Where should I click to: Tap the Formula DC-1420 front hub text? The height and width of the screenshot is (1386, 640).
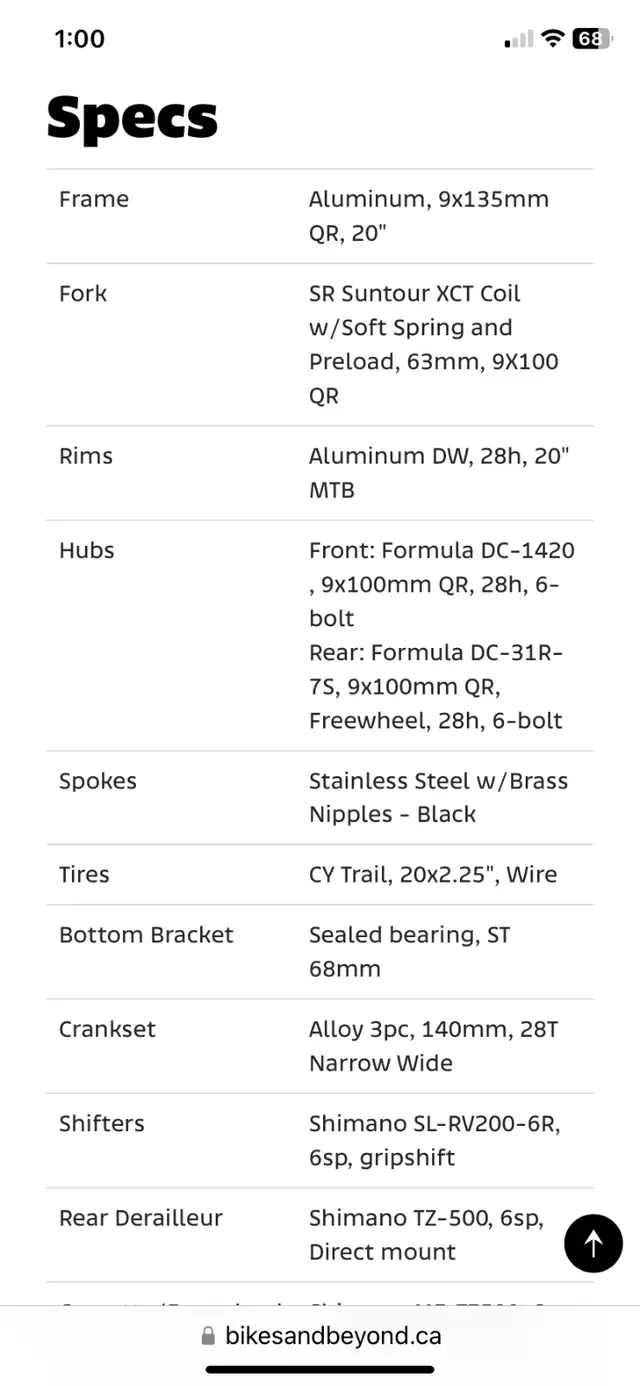pos(442,584)
